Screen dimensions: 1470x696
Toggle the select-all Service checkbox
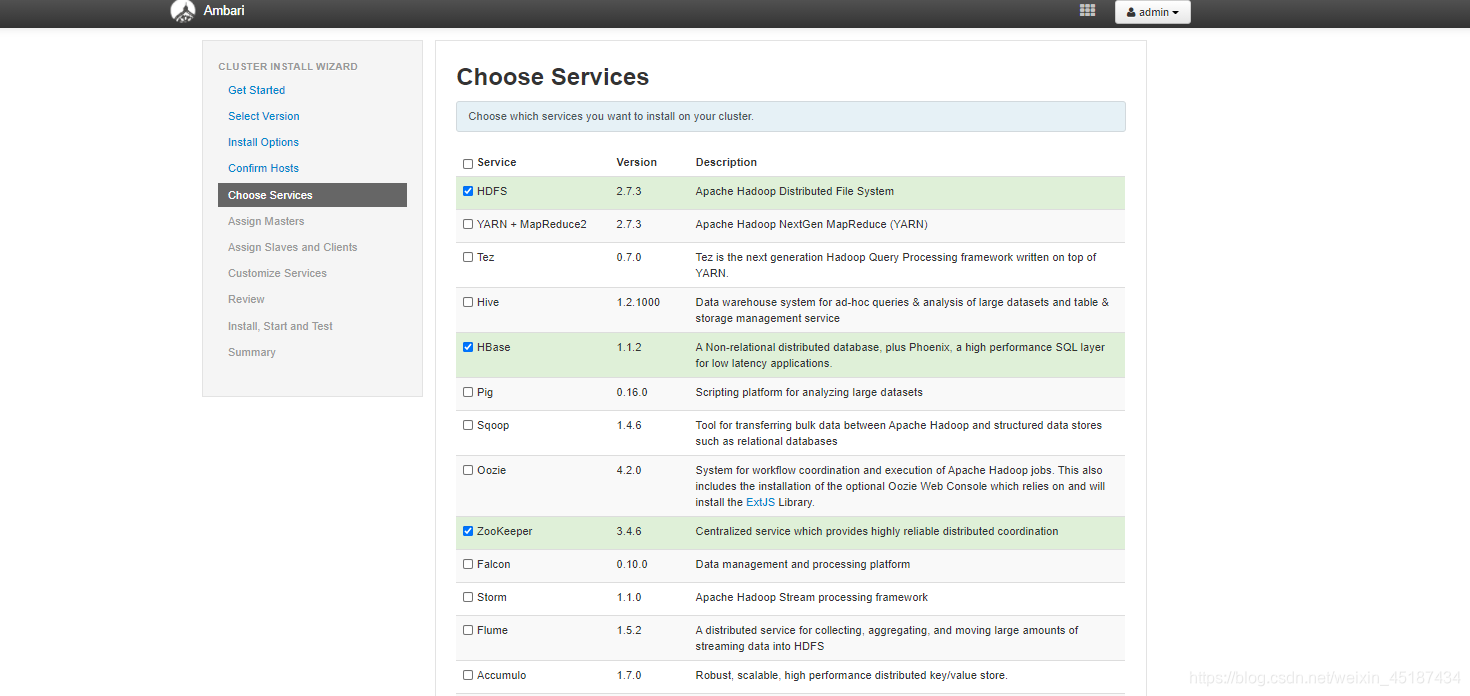click(x=468, y=163)
